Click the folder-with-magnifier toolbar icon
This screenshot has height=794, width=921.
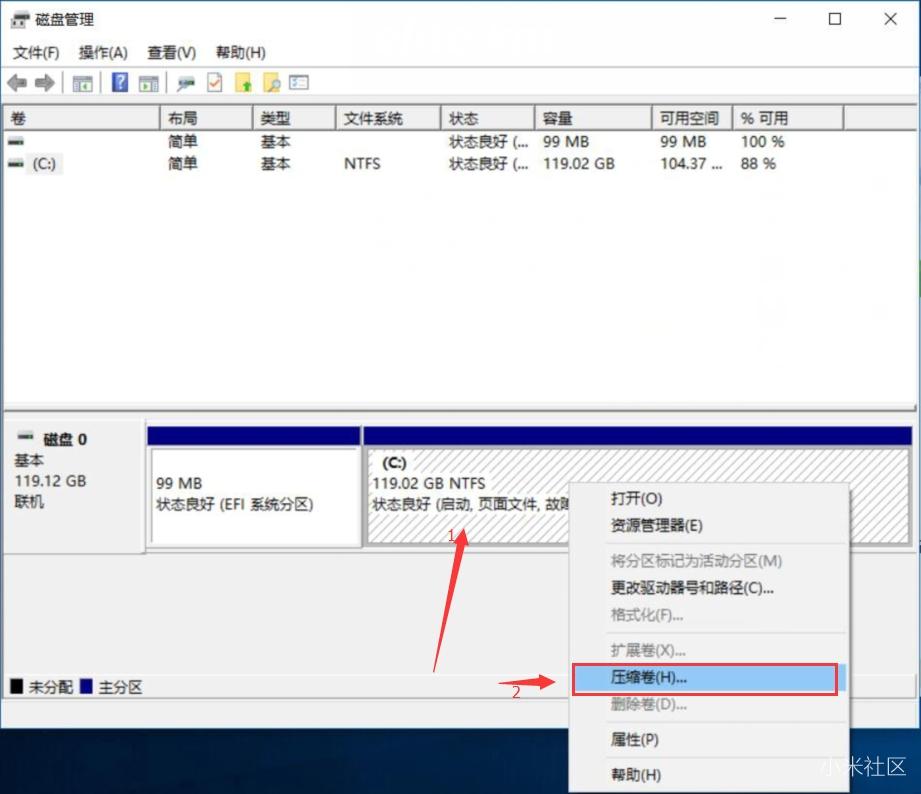click(271, 83)
